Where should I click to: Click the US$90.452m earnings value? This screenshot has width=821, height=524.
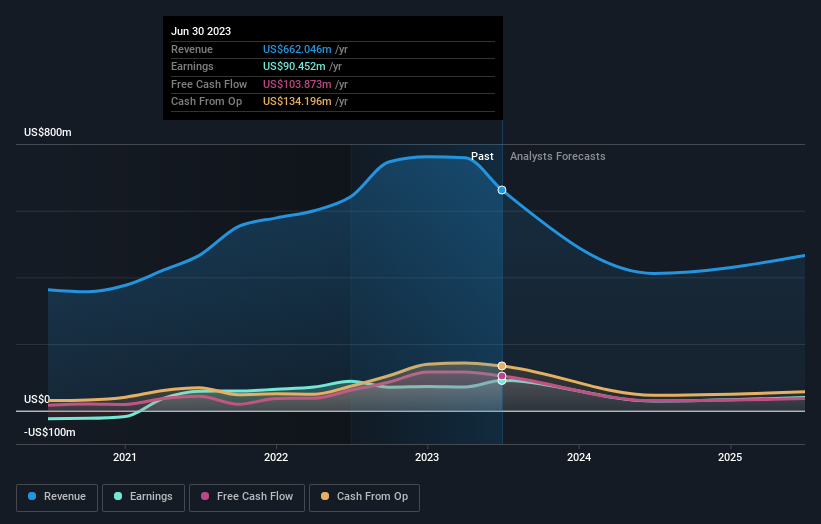point(294,66)
